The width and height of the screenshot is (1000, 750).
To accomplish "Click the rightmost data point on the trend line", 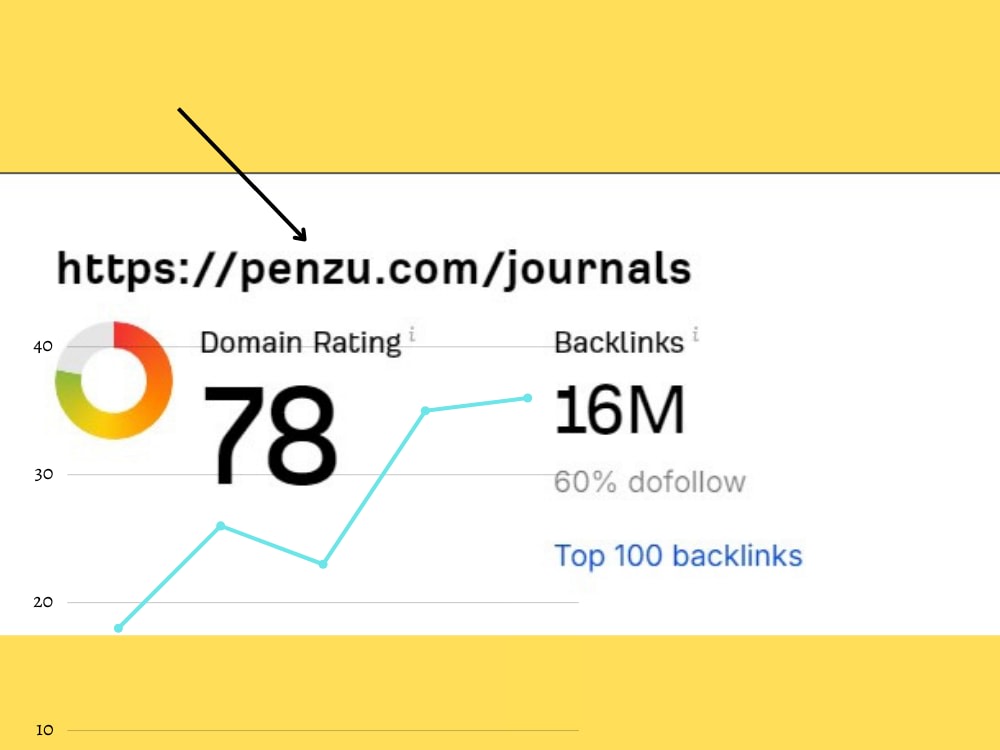I will tap(527, 398).
